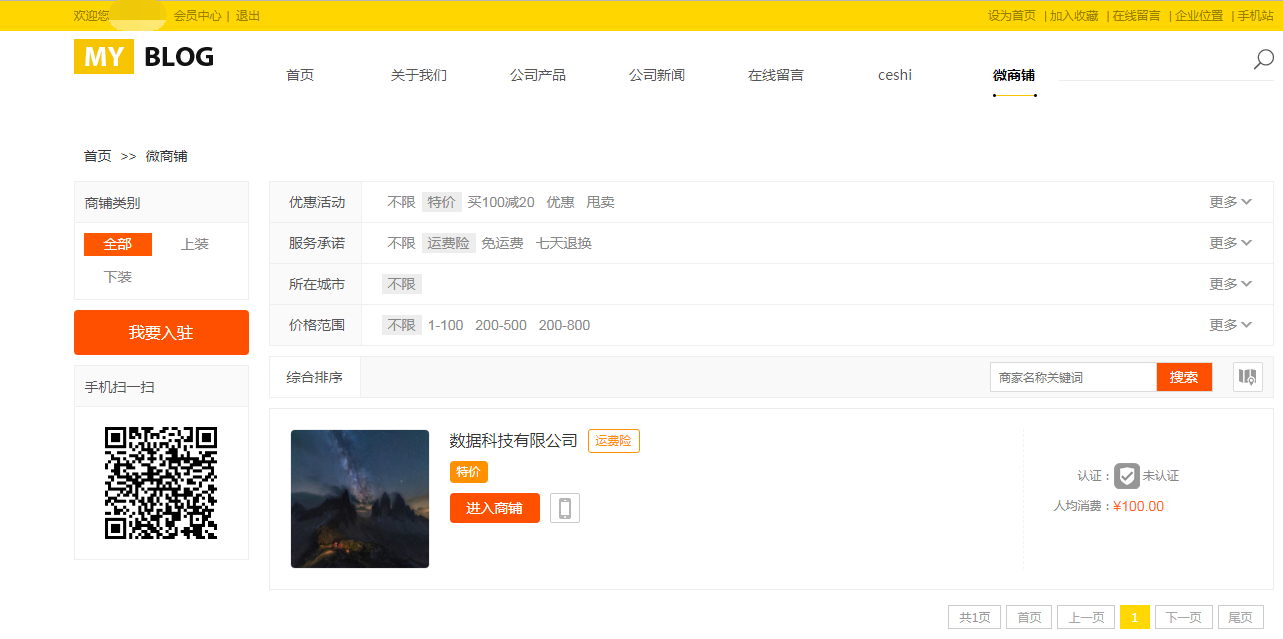
Task: Filter by 甩卖 promotion
Action: click(601, 202)
